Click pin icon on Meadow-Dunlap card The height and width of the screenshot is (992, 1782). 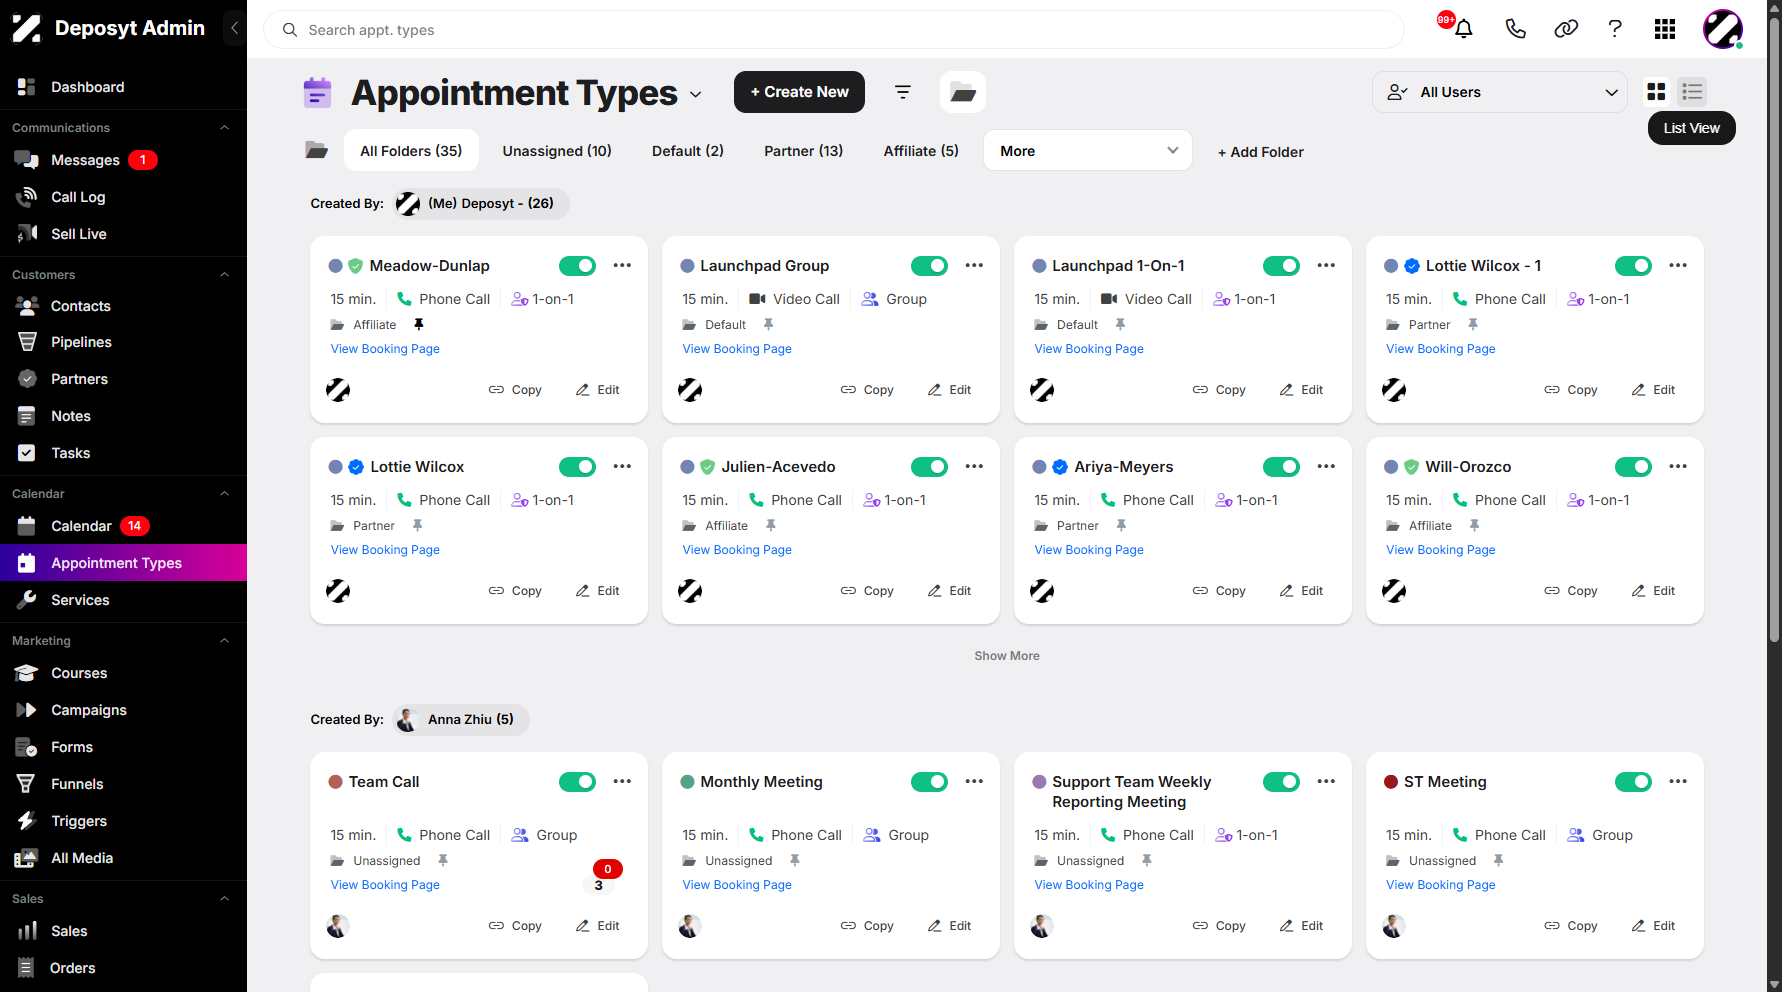coord(419,325)
